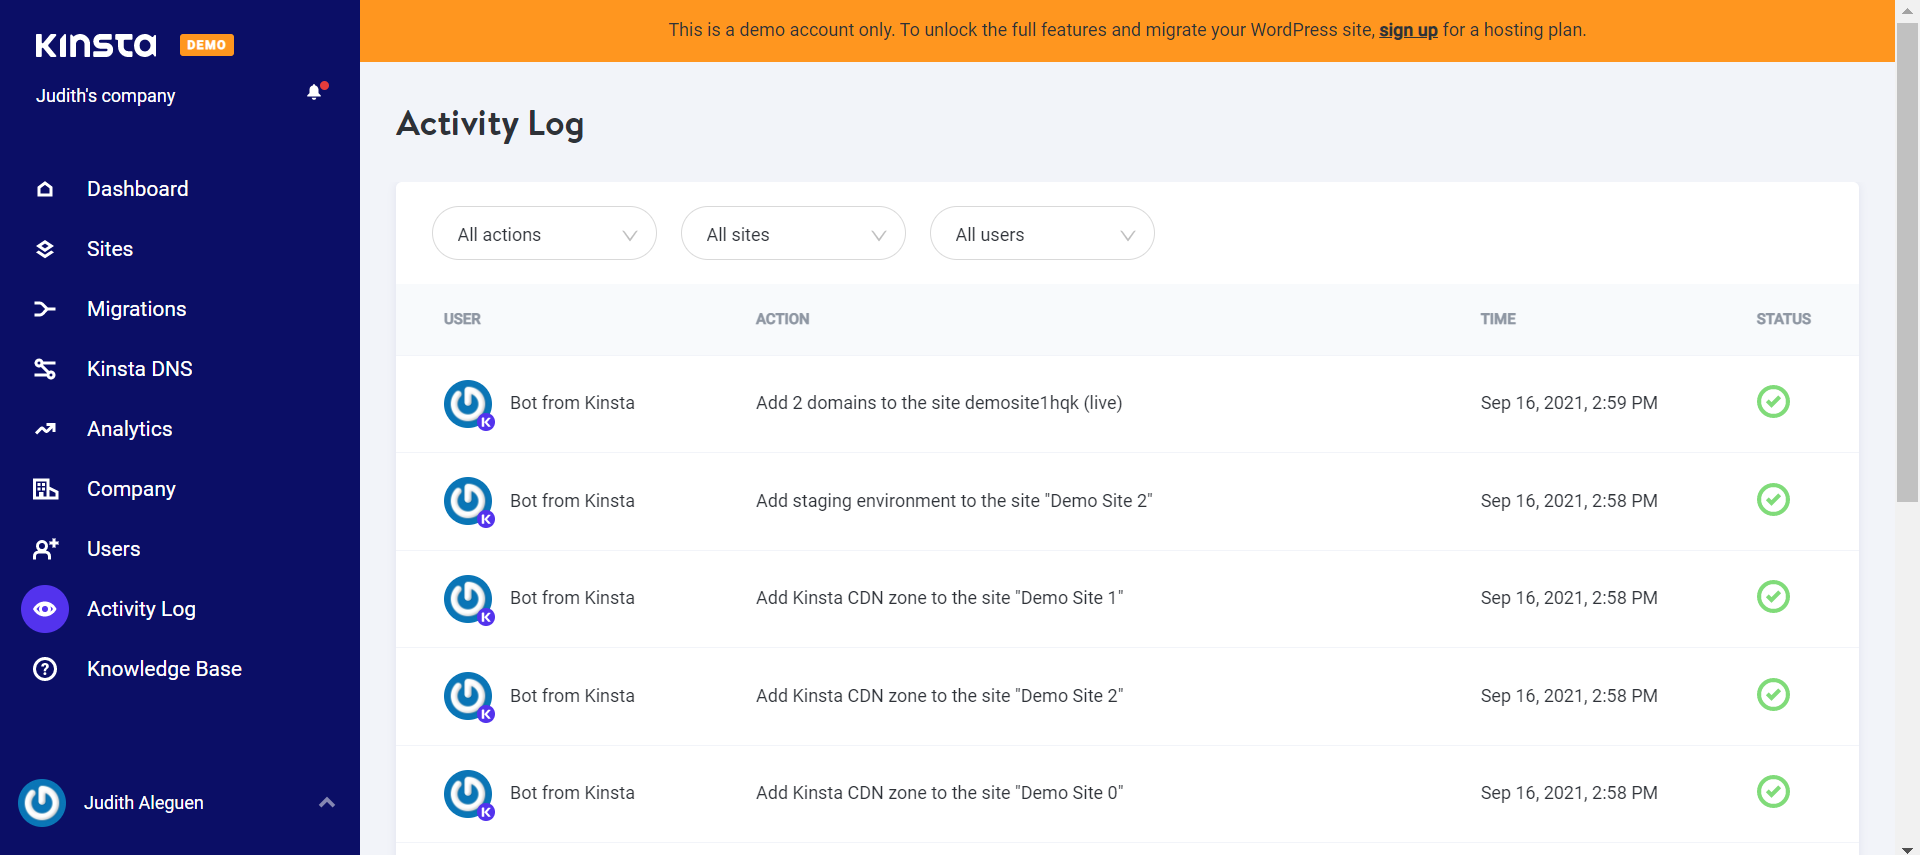Click Judith Aleguen's avatar icon
This screenshot has height=855, width=1920.
pyautogui.click(x=42, y=803)
